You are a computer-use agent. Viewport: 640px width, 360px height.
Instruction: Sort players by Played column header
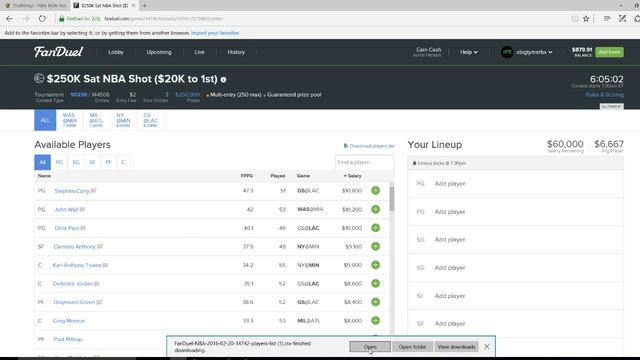(278, 176)
